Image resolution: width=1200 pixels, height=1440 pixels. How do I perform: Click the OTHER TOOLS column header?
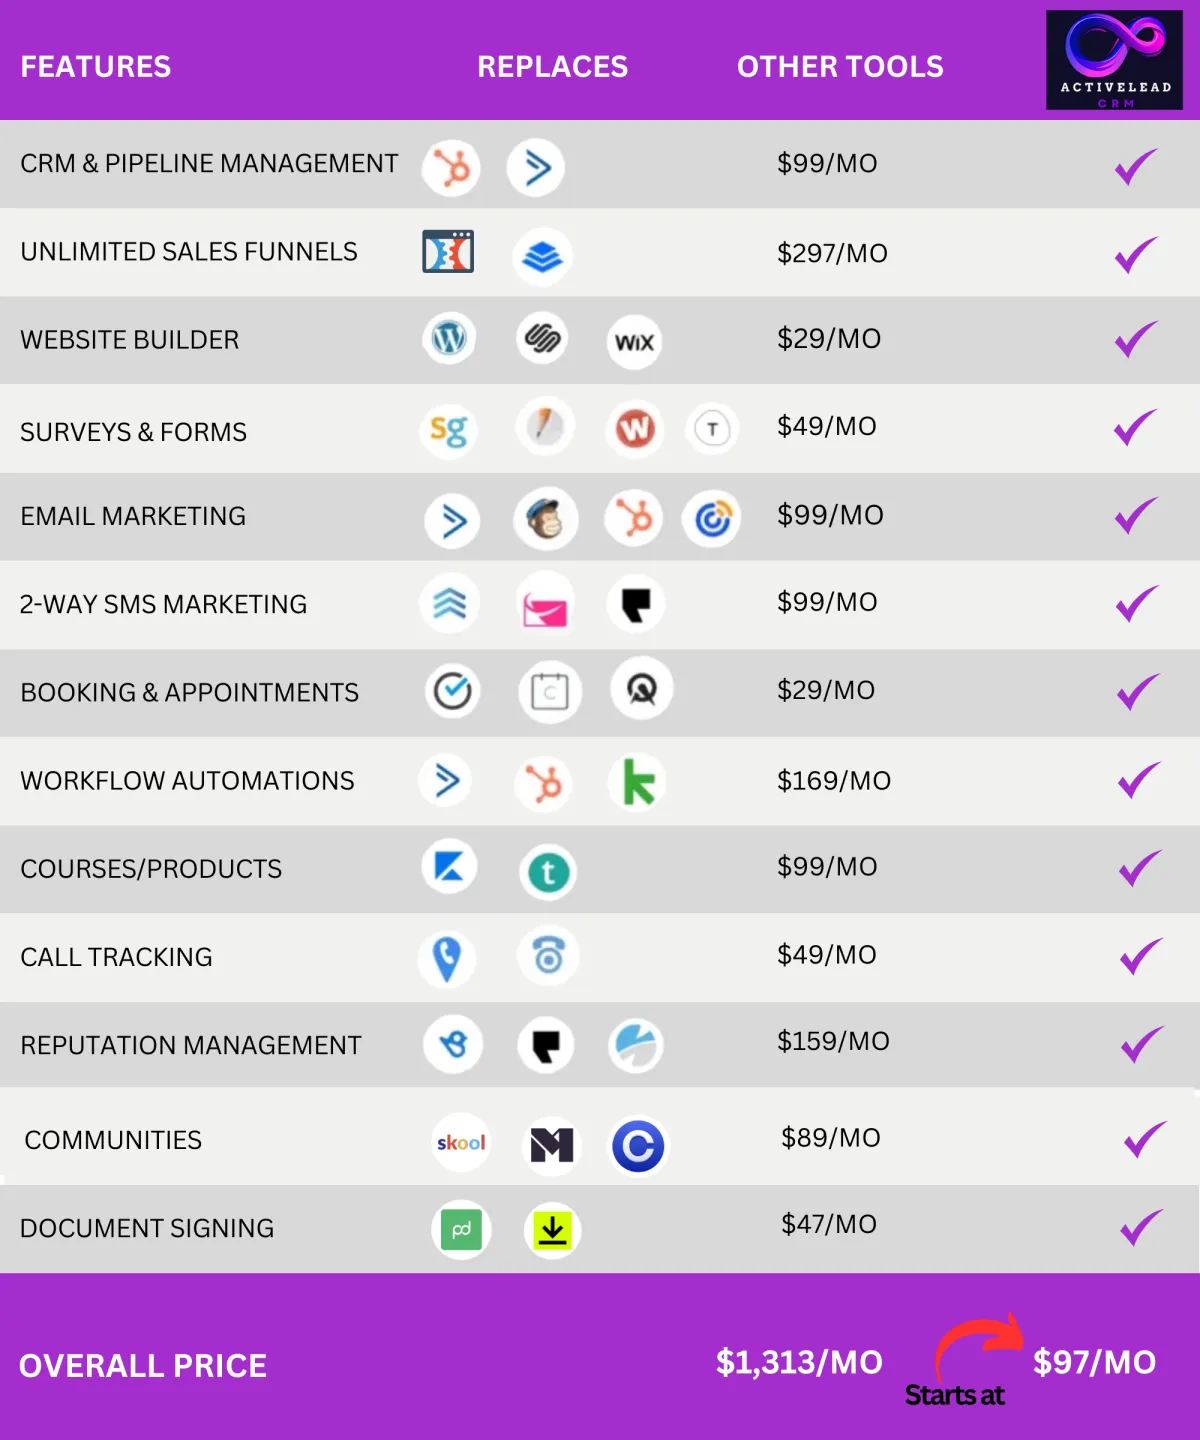(x=840, y=67)
